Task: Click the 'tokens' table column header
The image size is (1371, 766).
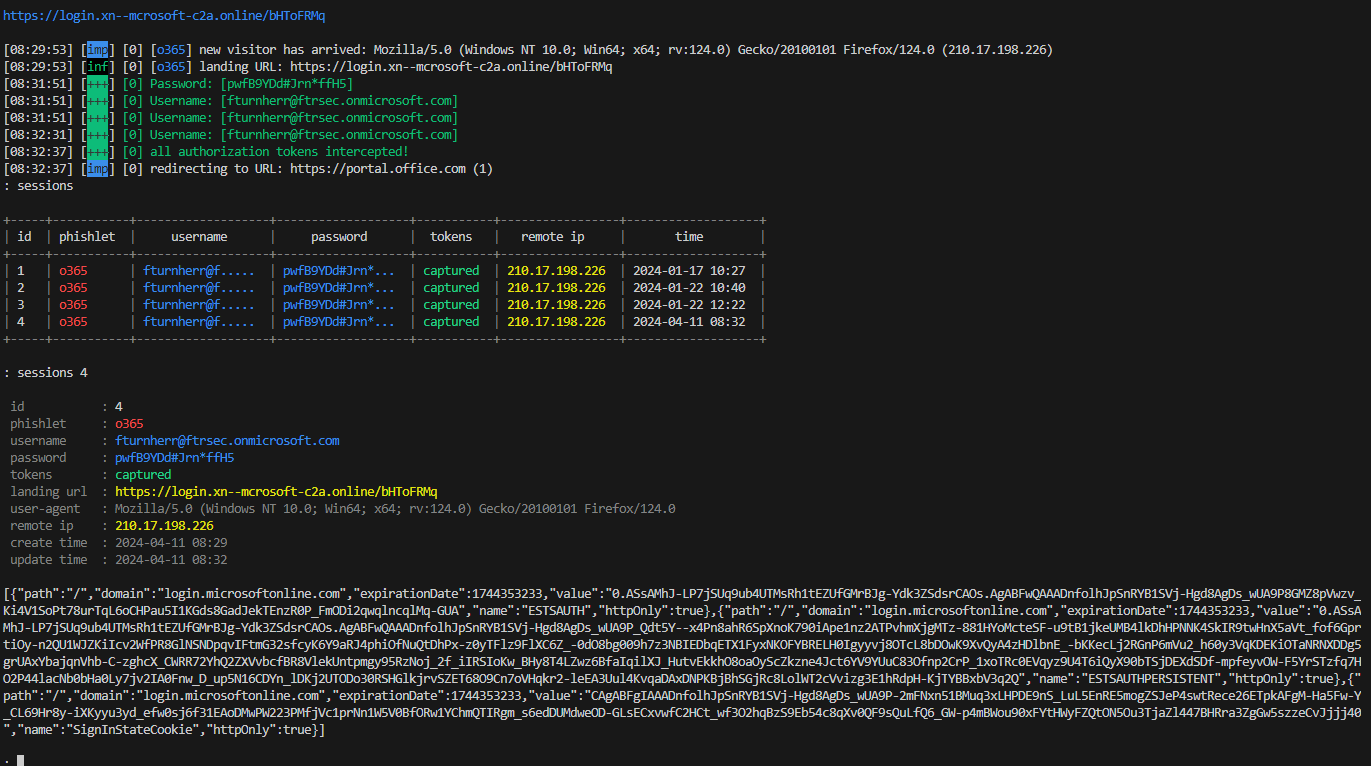Action: click(451, 237)
